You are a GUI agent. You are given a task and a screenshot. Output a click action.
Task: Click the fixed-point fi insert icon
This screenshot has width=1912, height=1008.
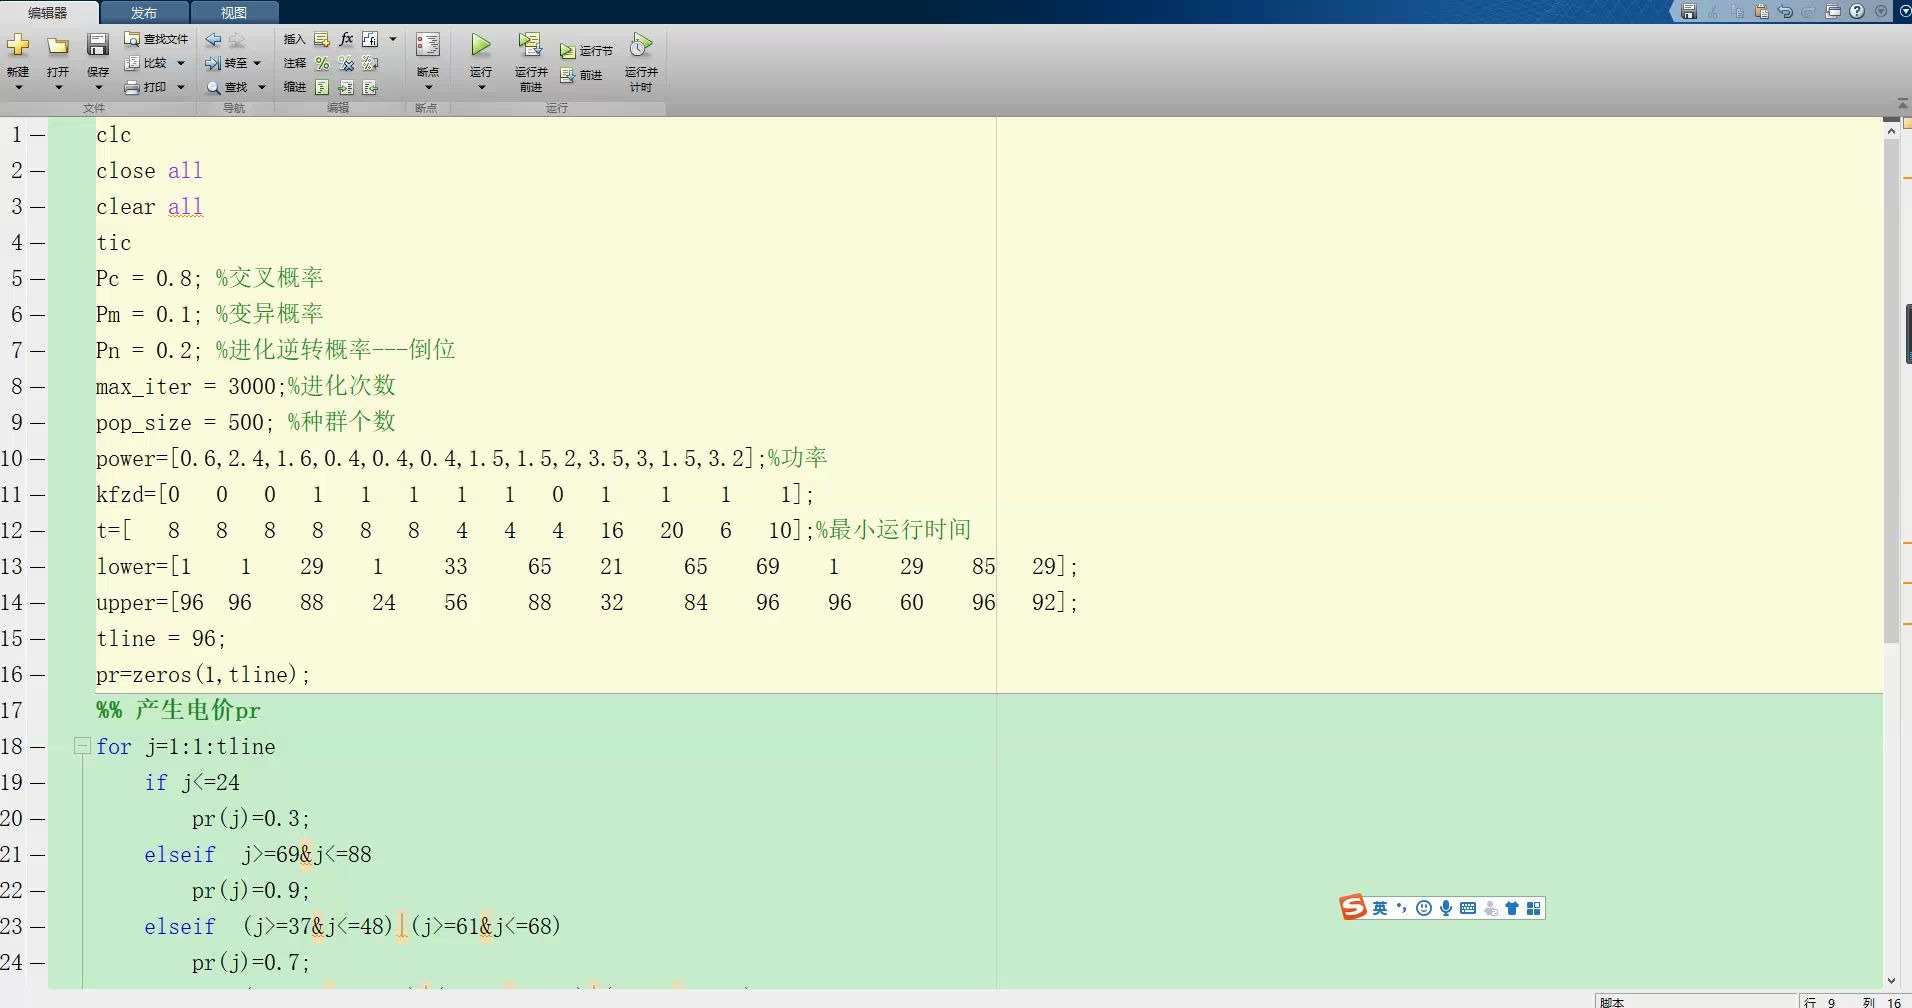(370, 39)
